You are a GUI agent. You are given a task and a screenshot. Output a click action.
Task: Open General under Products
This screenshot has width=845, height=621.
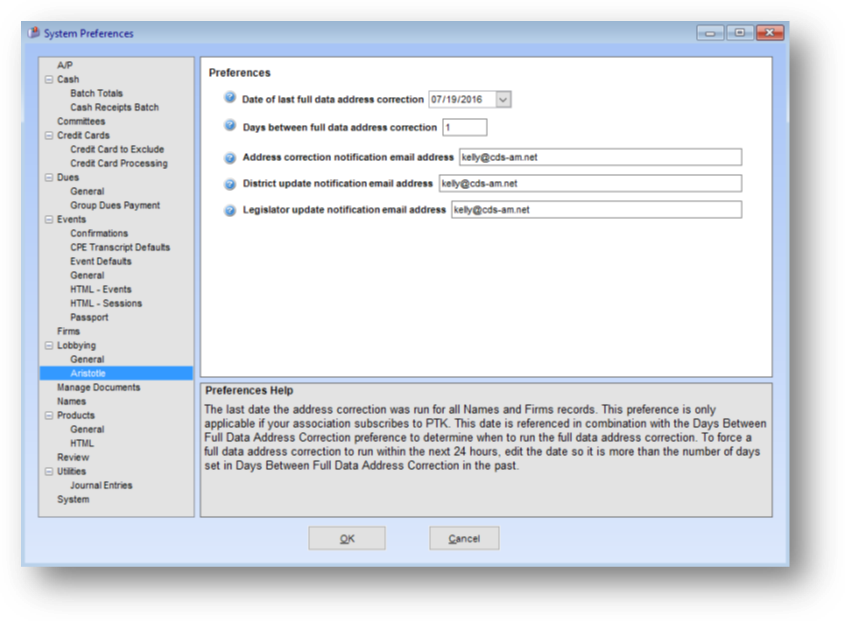click(x=87, y=430)
